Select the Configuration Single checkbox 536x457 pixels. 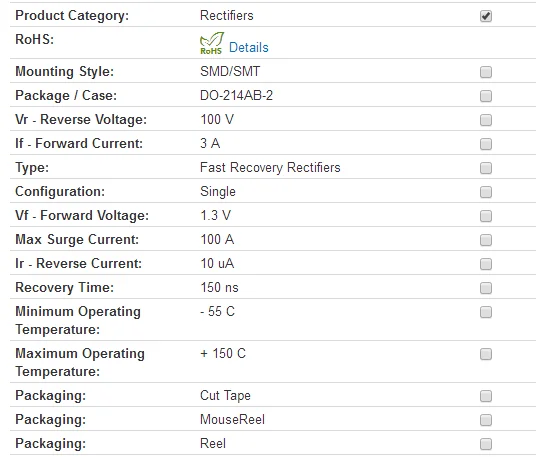click(x=486, y=192)
